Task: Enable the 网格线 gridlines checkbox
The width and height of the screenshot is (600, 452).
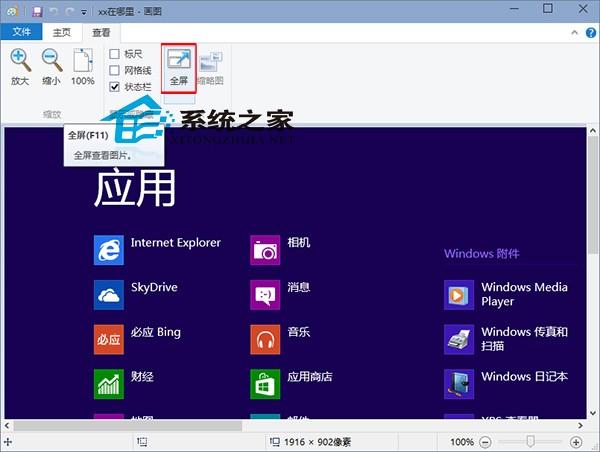Action: click(115, 70)
